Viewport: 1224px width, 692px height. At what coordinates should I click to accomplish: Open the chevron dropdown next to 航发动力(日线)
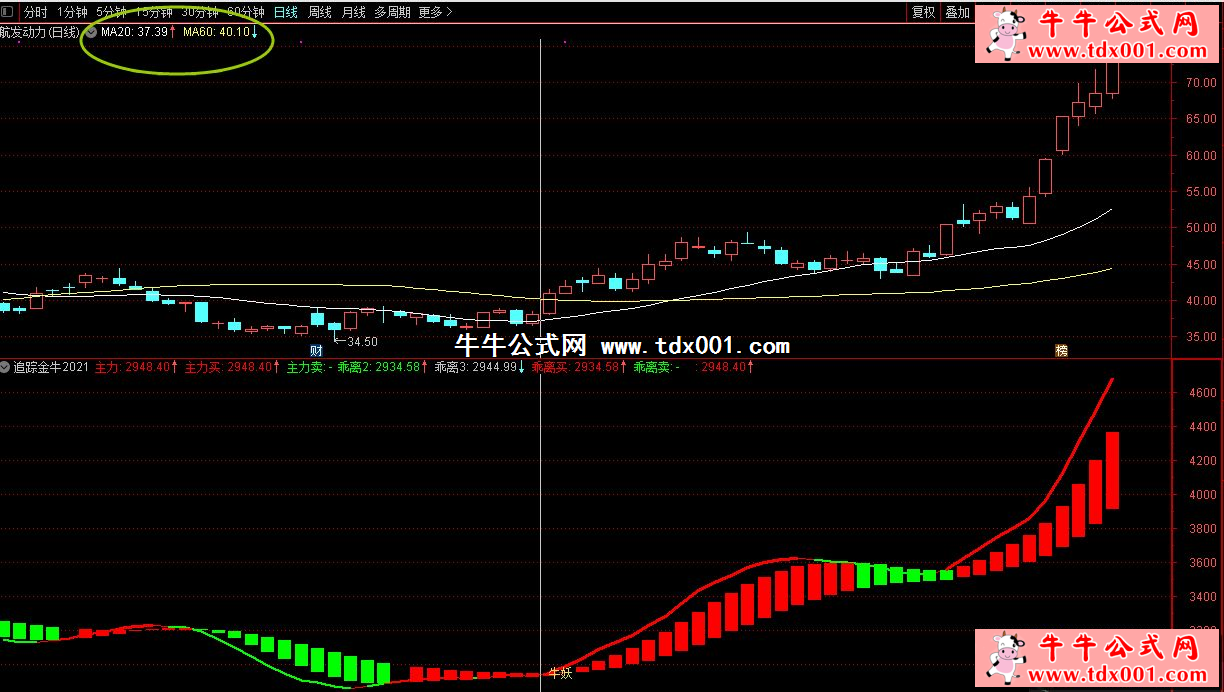click(91, 32)
